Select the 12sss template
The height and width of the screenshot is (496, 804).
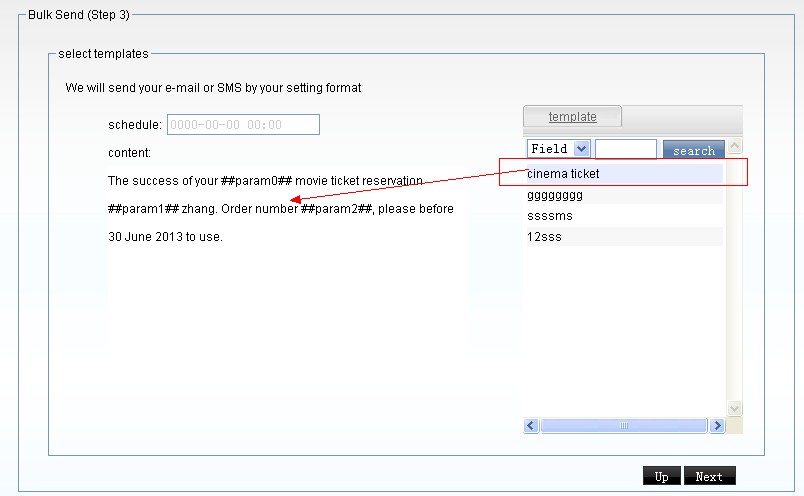[x=544, y=237]
